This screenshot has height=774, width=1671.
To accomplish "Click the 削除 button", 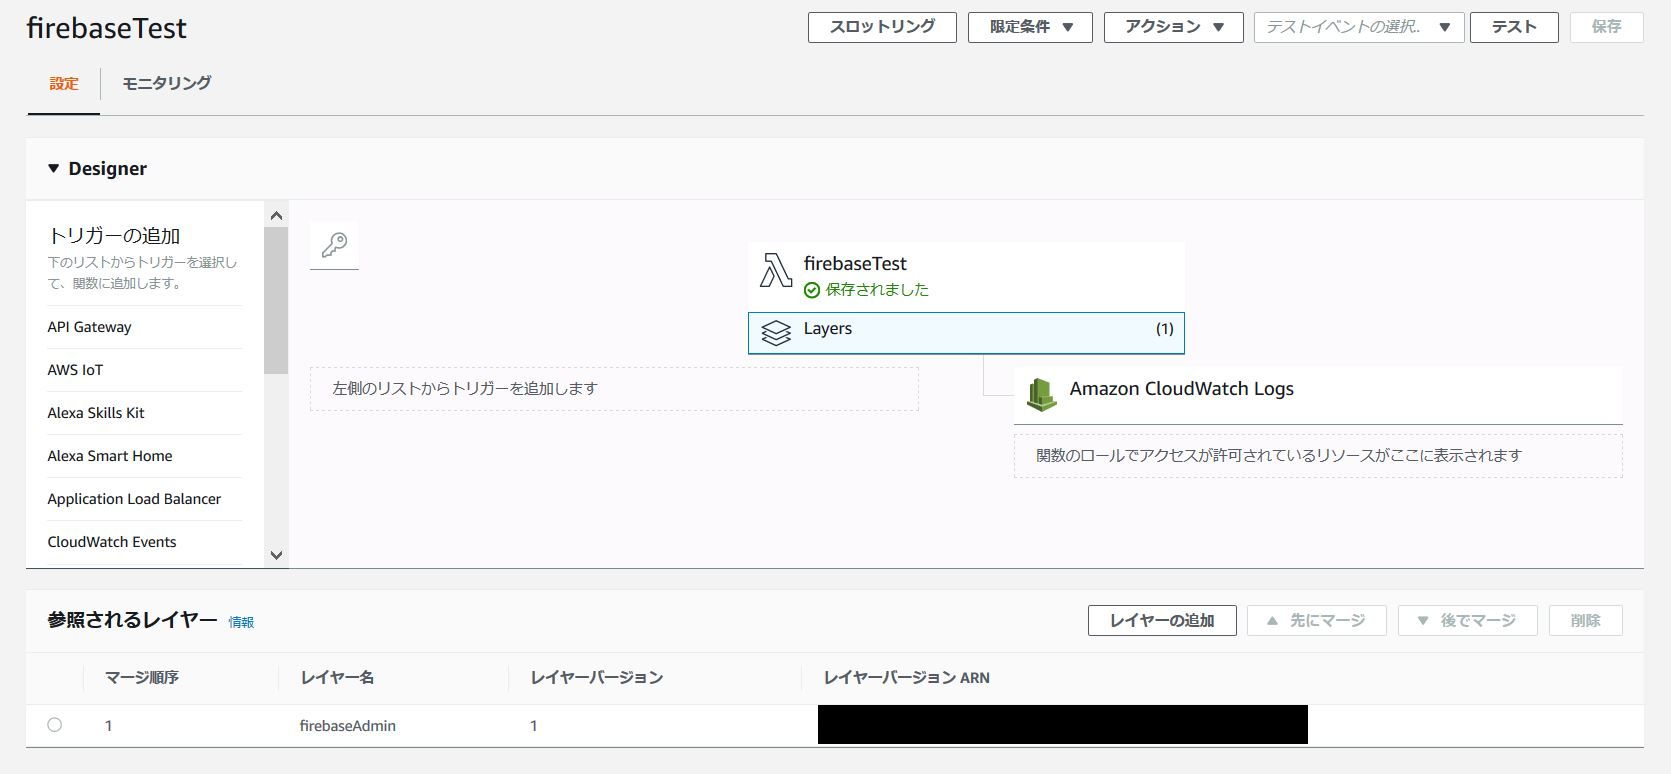I will click(1585, 620).
